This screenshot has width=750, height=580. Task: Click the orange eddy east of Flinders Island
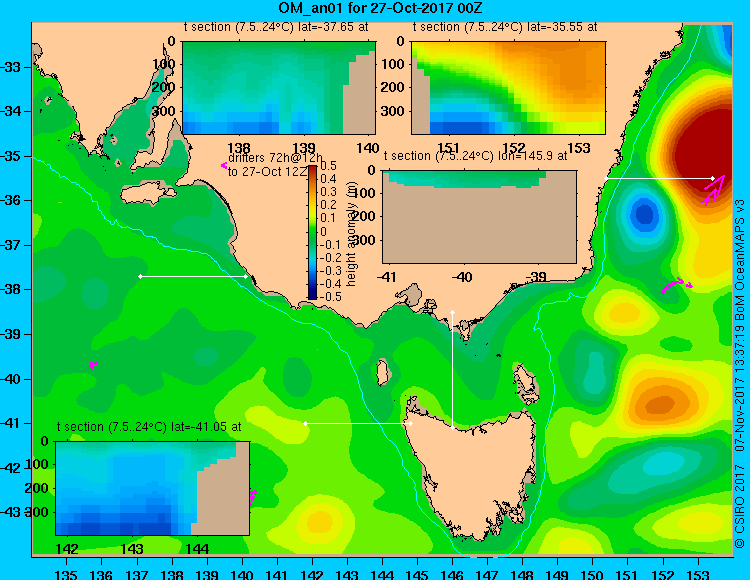pyautogui.click(x=662, y=405)
